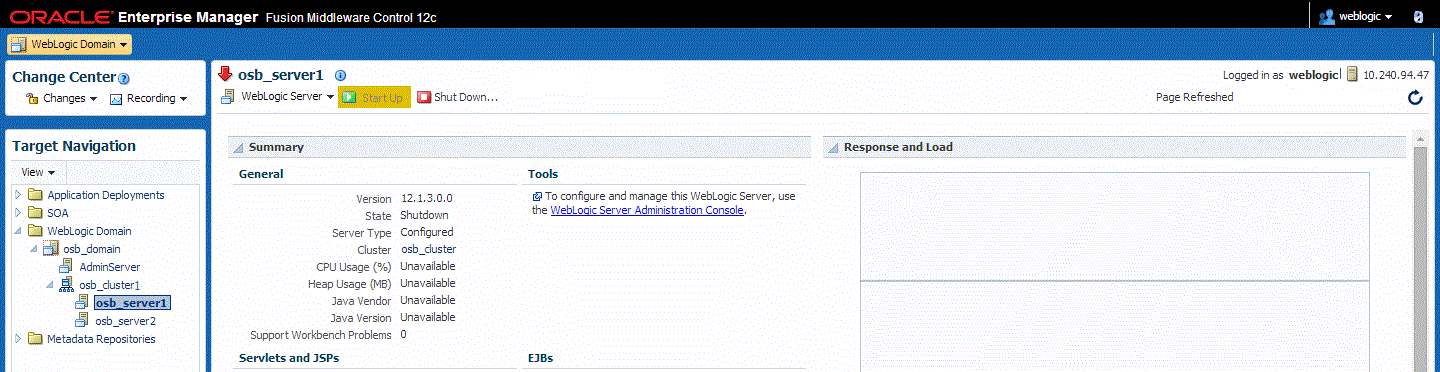Screen dimensions: 1440x372
Task: Expand Application Deployments tree node
Action: point(18,195)
